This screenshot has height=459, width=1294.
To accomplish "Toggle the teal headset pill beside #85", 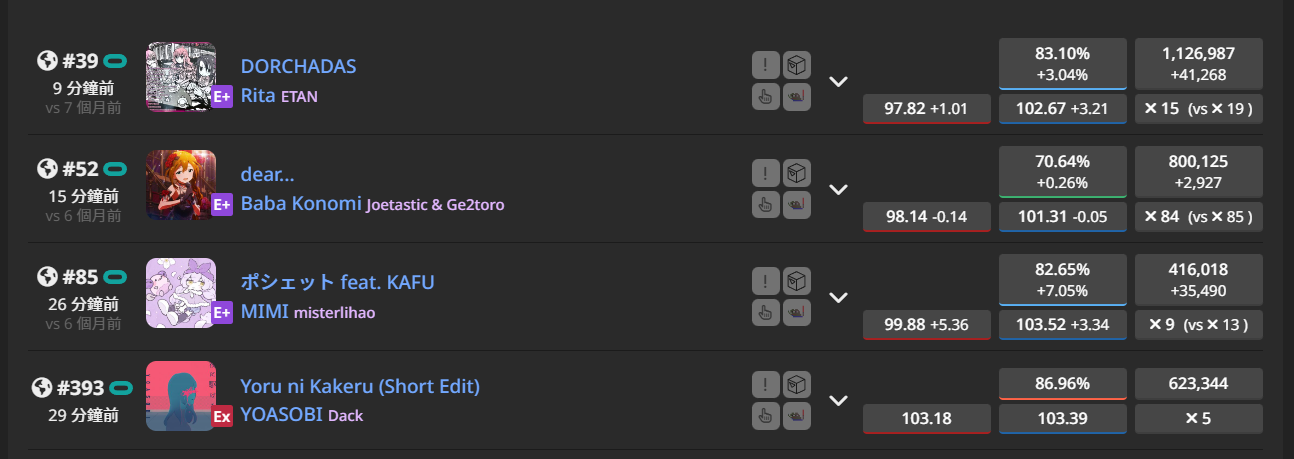I will (x=116, y=277).
